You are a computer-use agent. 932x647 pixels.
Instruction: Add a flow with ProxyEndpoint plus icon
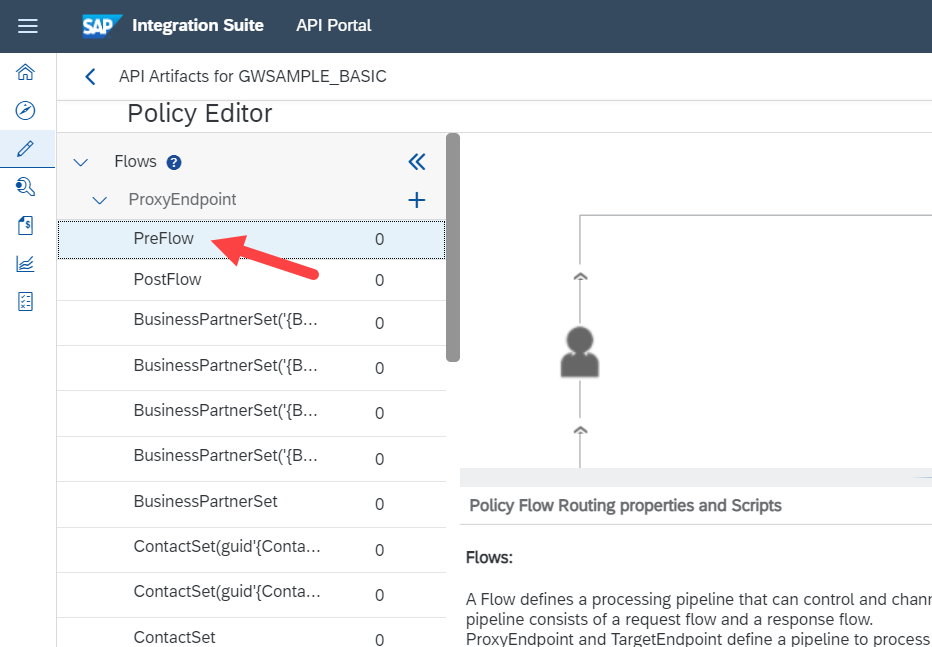pyautogui.click(x=417, y=200)
